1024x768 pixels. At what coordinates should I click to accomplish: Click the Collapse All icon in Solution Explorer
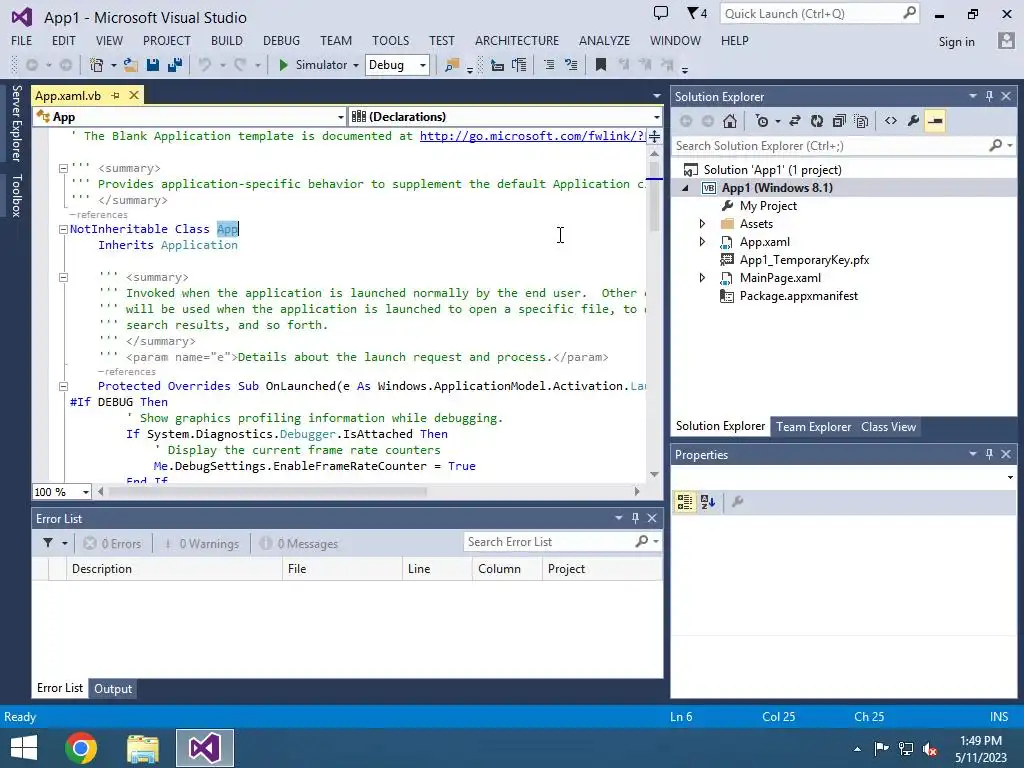pos(839,121)
